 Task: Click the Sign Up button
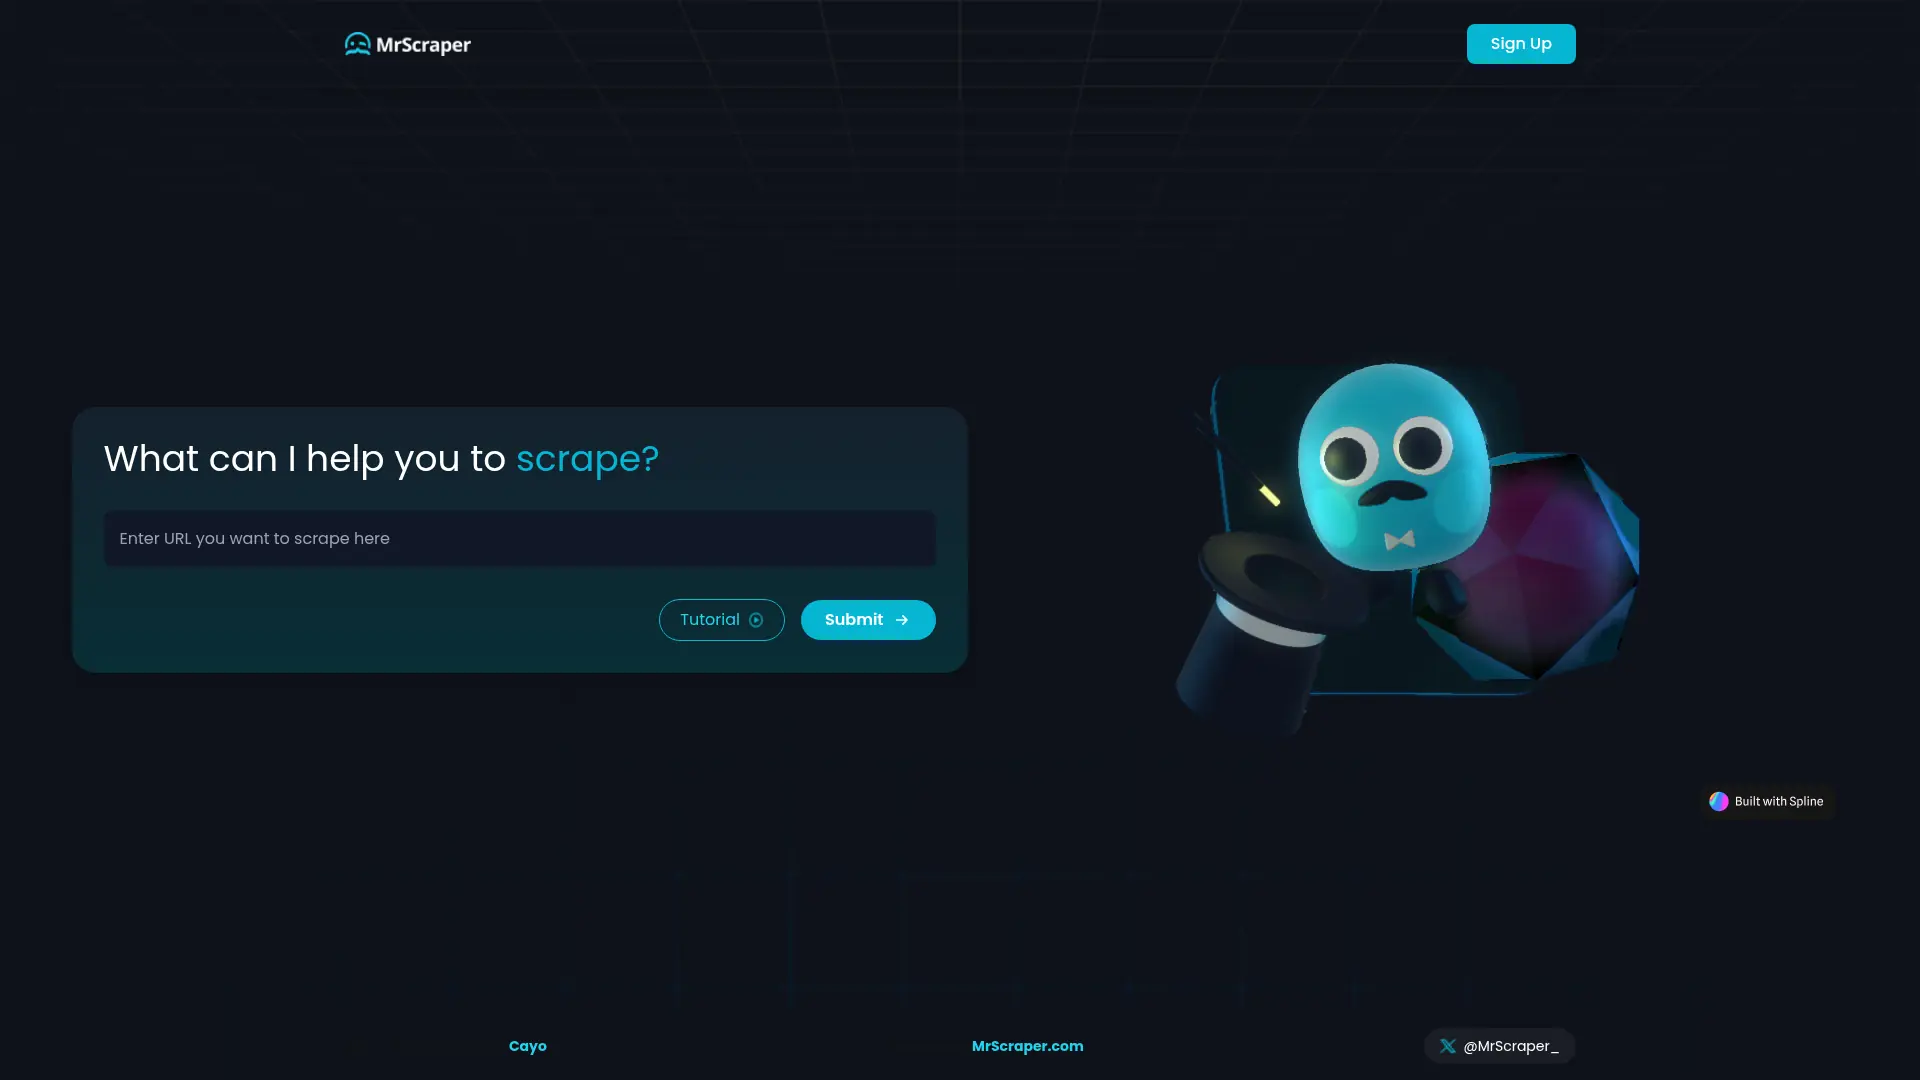[1521, 44]
